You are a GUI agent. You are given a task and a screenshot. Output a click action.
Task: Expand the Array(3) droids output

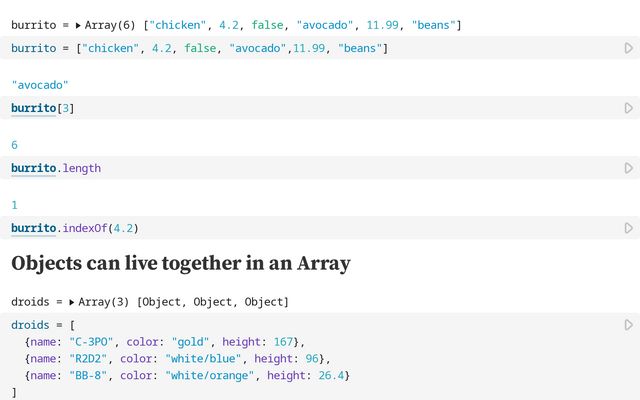tap(72, 302)
